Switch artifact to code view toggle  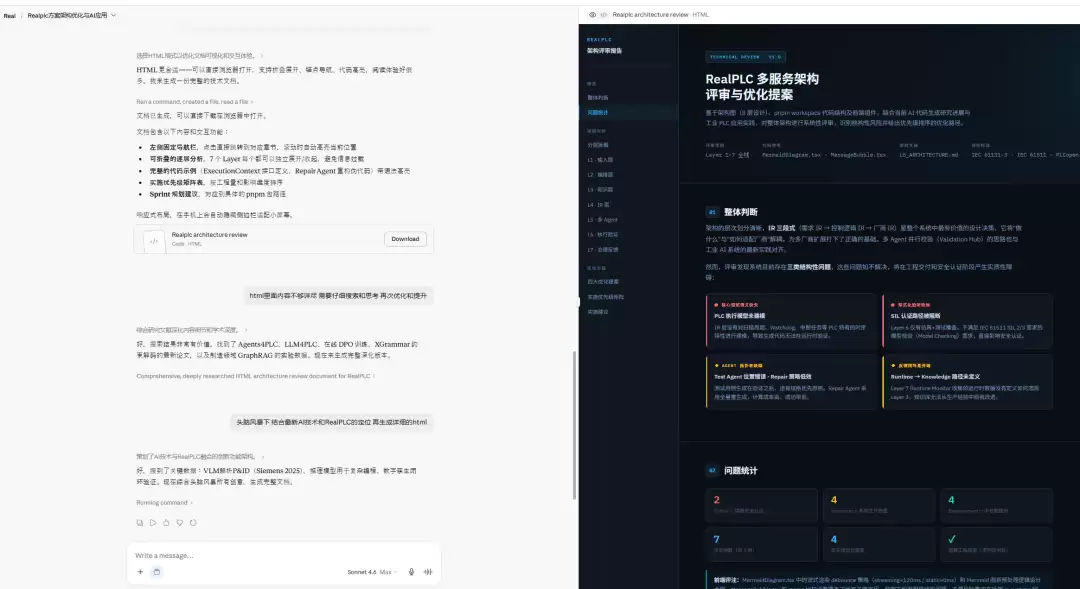click(603, 14)
